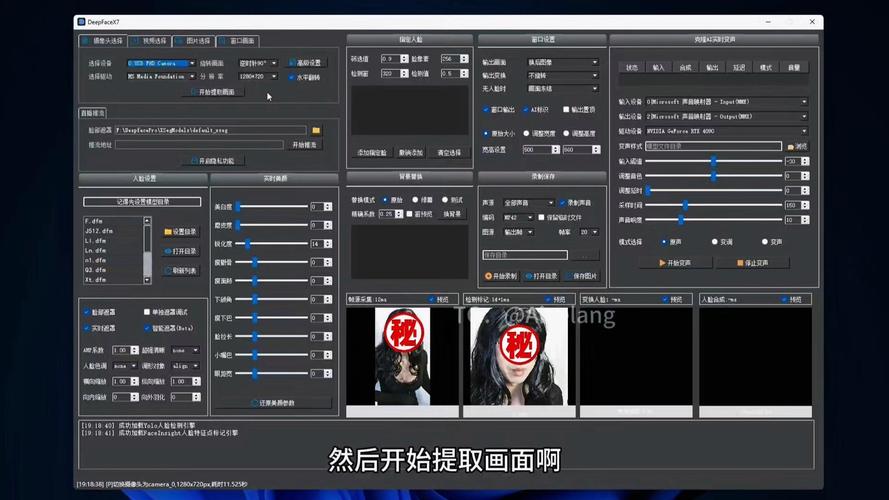Click the 开始推流 start streaming button
This screenshot has width=889, height=500.
(304, 145)
